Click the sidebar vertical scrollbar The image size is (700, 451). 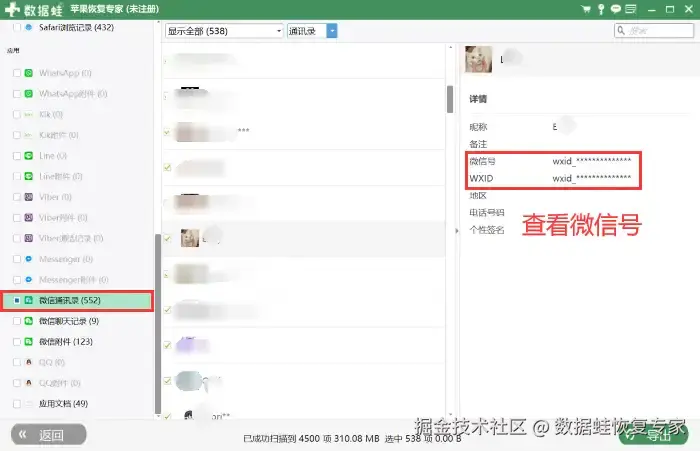(158, 324)
